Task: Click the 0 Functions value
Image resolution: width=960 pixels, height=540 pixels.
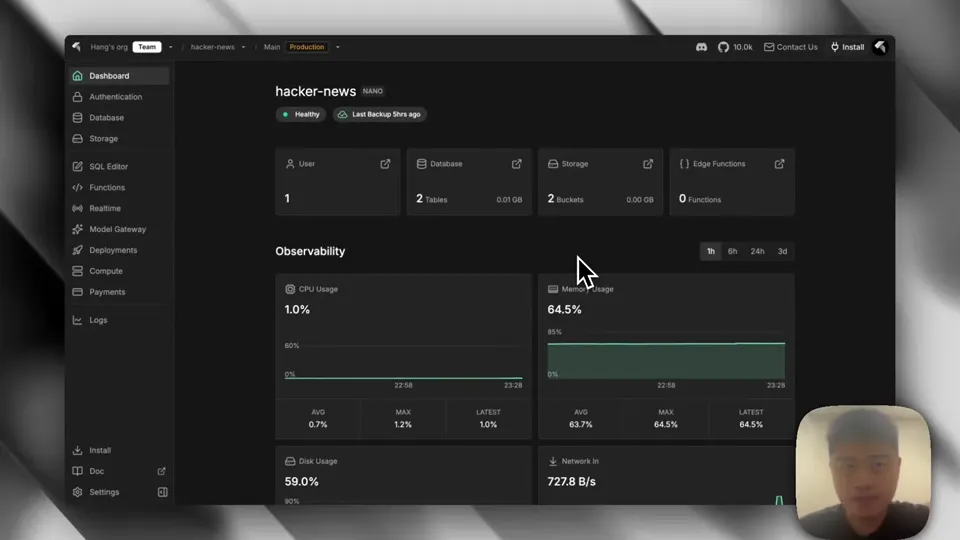Action: pos(700,199)
